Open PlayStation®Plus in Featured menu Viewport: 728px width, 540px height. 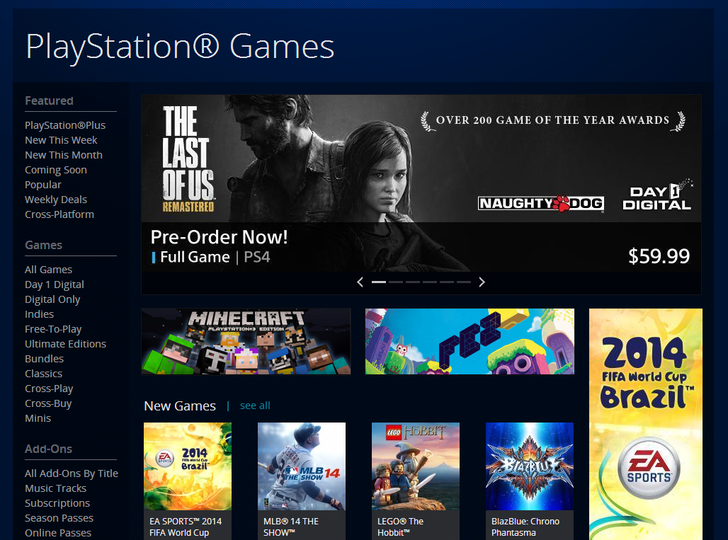(65, 125)
